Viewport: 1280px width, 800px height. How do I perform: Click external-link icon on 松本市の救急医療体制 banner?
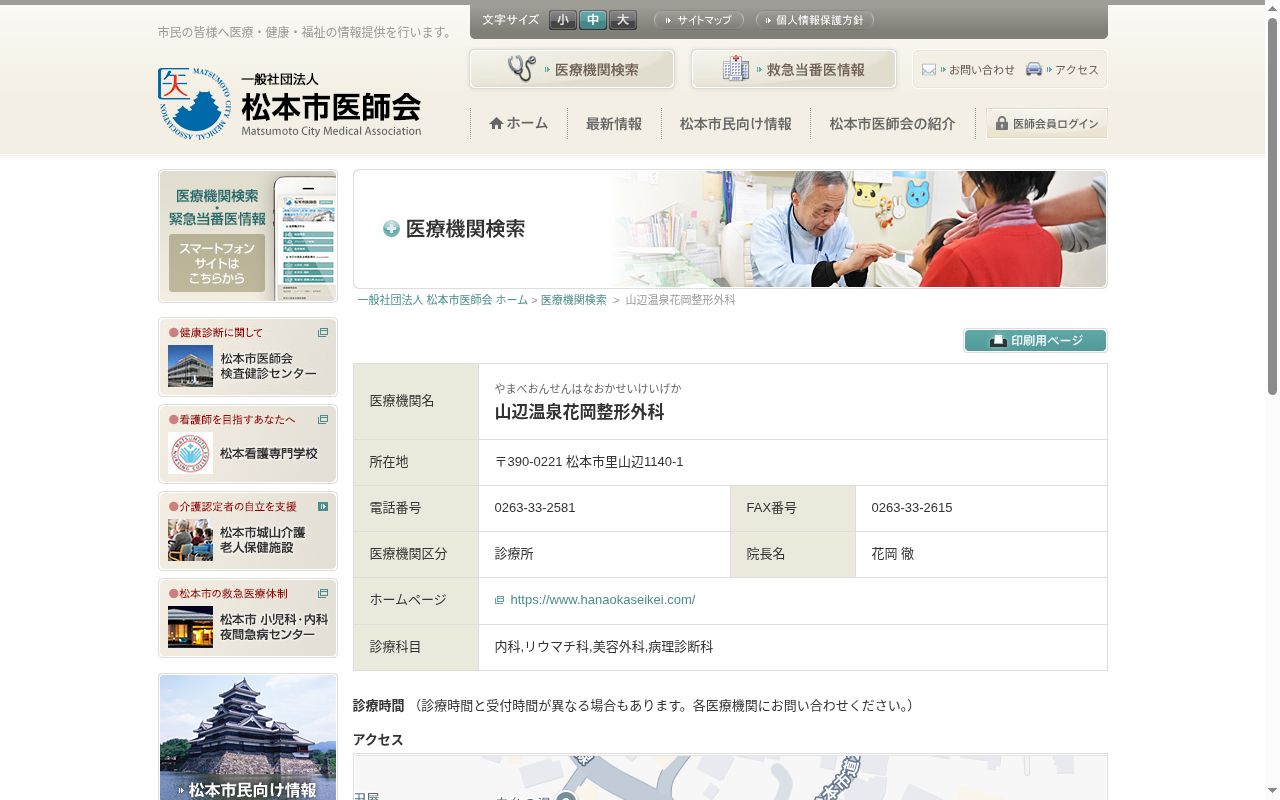[x=323, y=594]
